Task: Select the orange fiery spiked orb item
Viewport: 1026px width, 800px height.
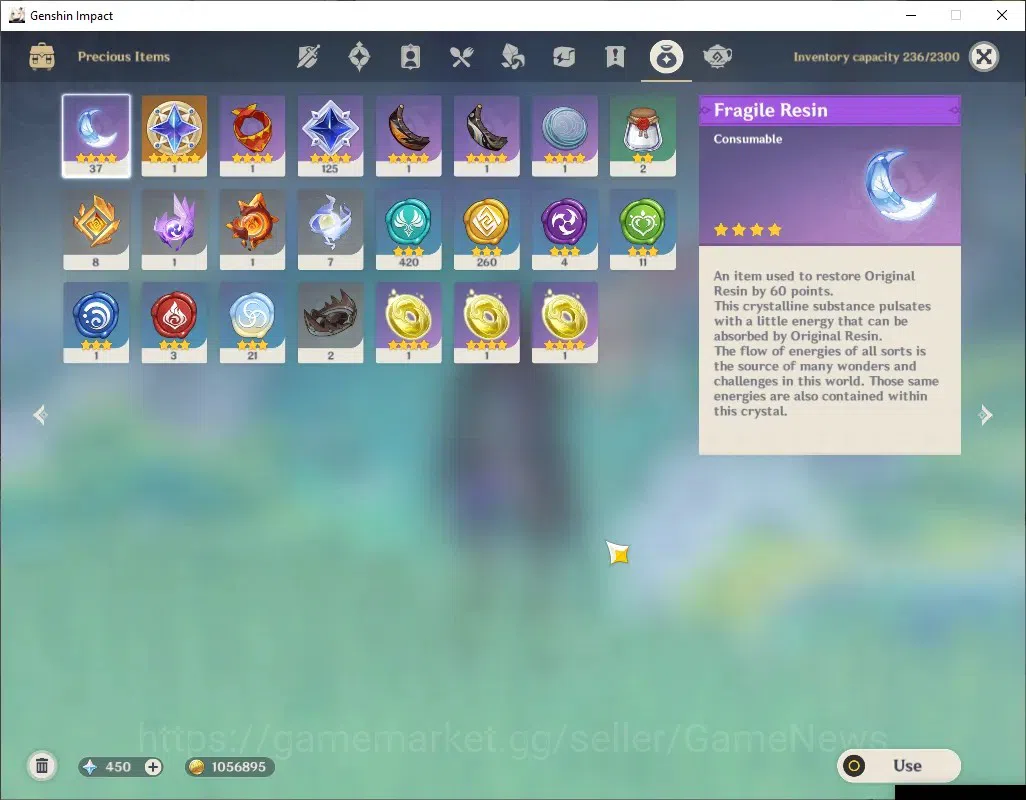Action: click(252, 230)
